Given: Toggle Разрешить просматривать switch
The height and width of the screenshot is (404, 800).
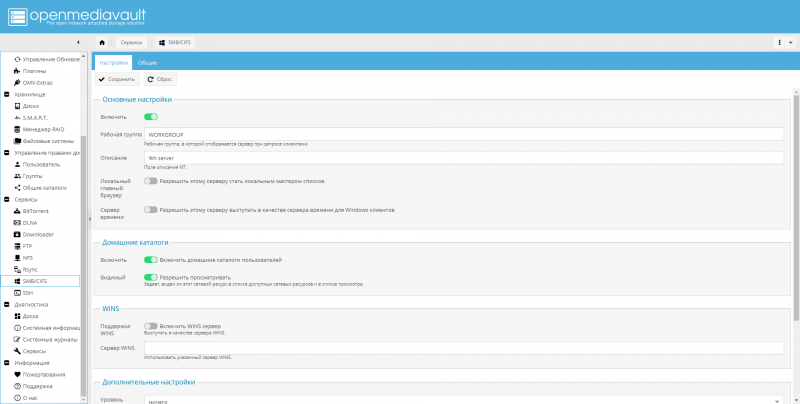Looking at the screenshot, I should pyautogui.click(x=151, y=277).
